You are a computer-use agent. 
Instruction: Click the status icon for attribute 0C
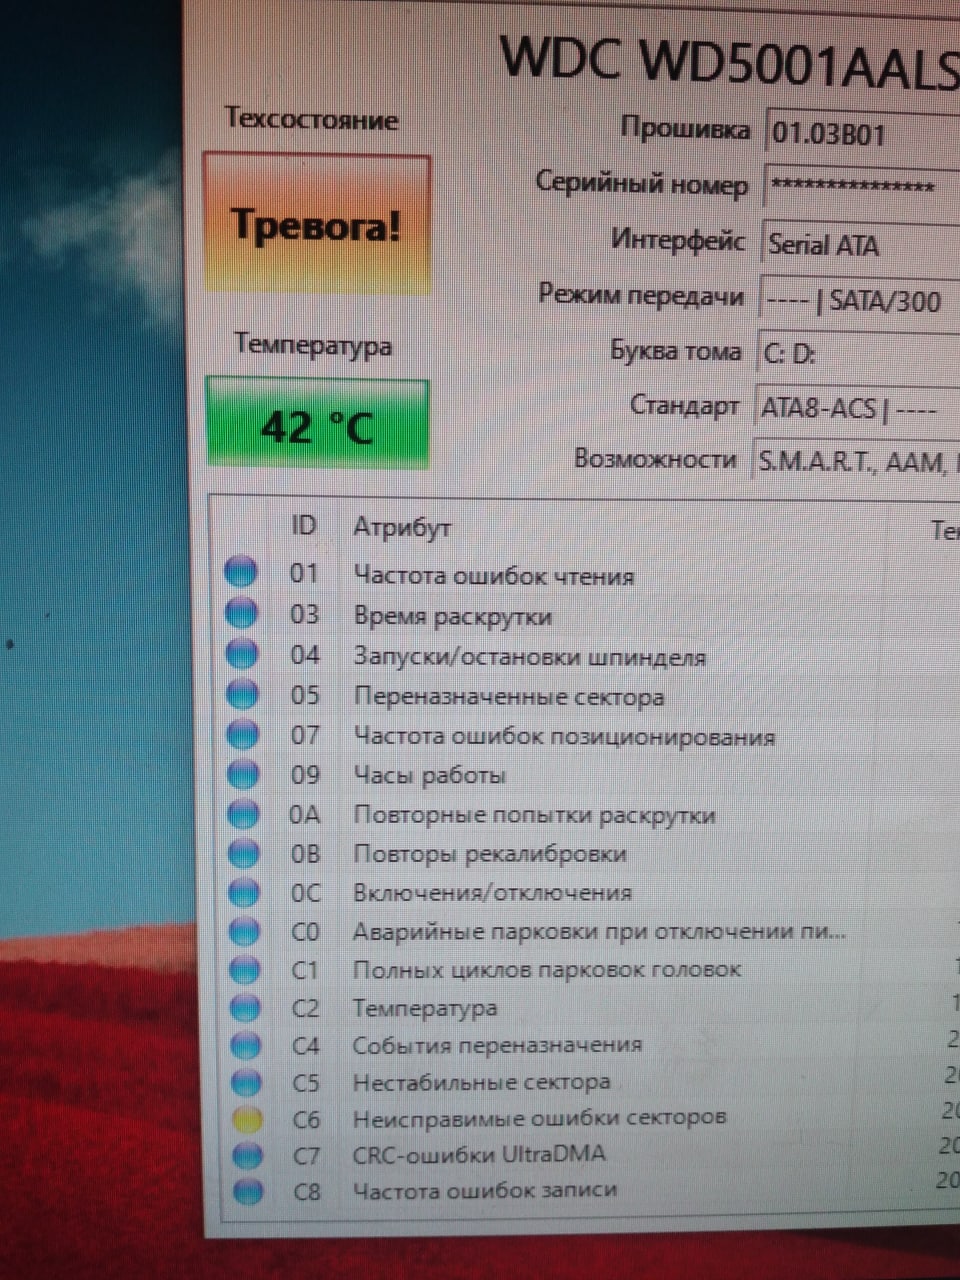coord(244,892)
